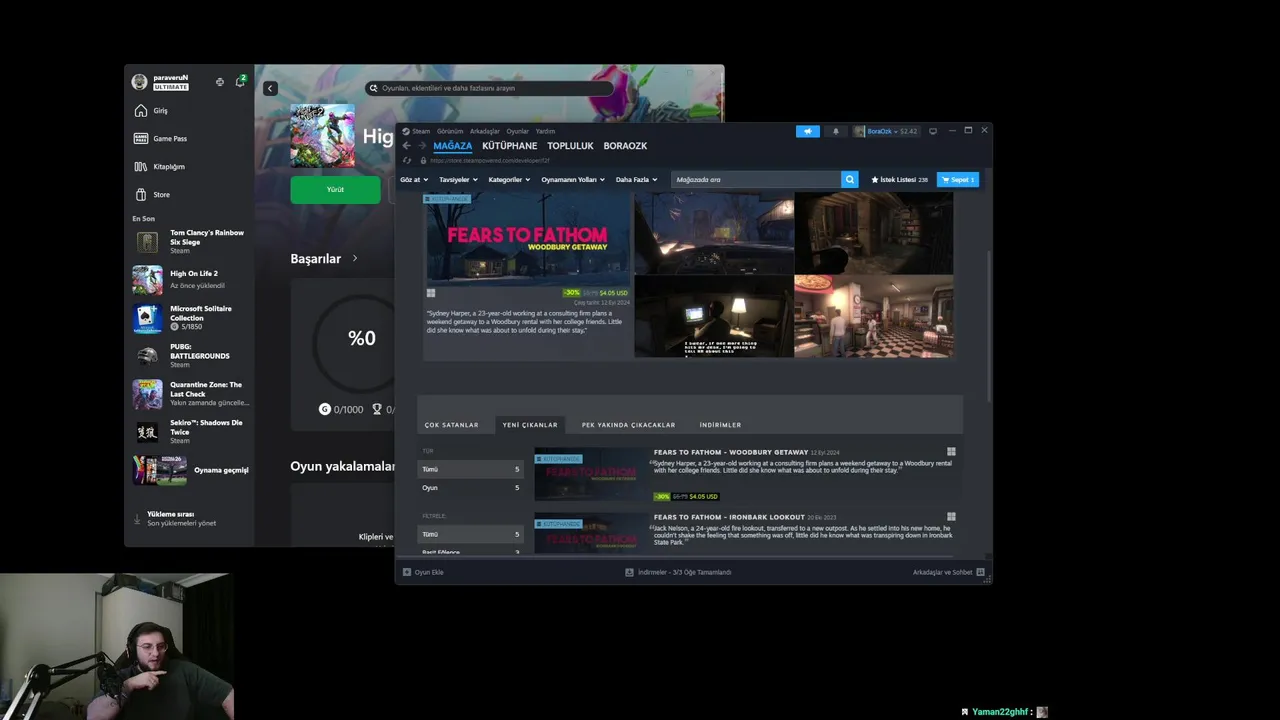Open Steam Big Picture mode icon
1280x720 pixels.
[x=933, y=131]
